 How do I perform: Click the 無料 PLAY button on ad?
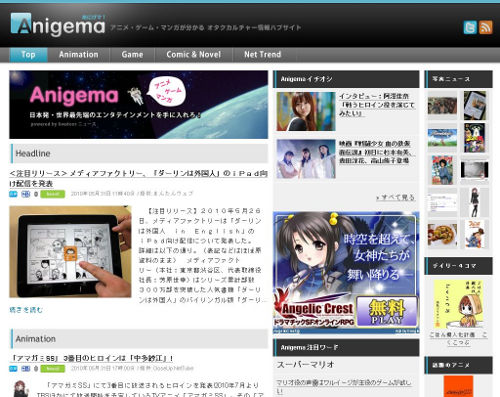387,312
